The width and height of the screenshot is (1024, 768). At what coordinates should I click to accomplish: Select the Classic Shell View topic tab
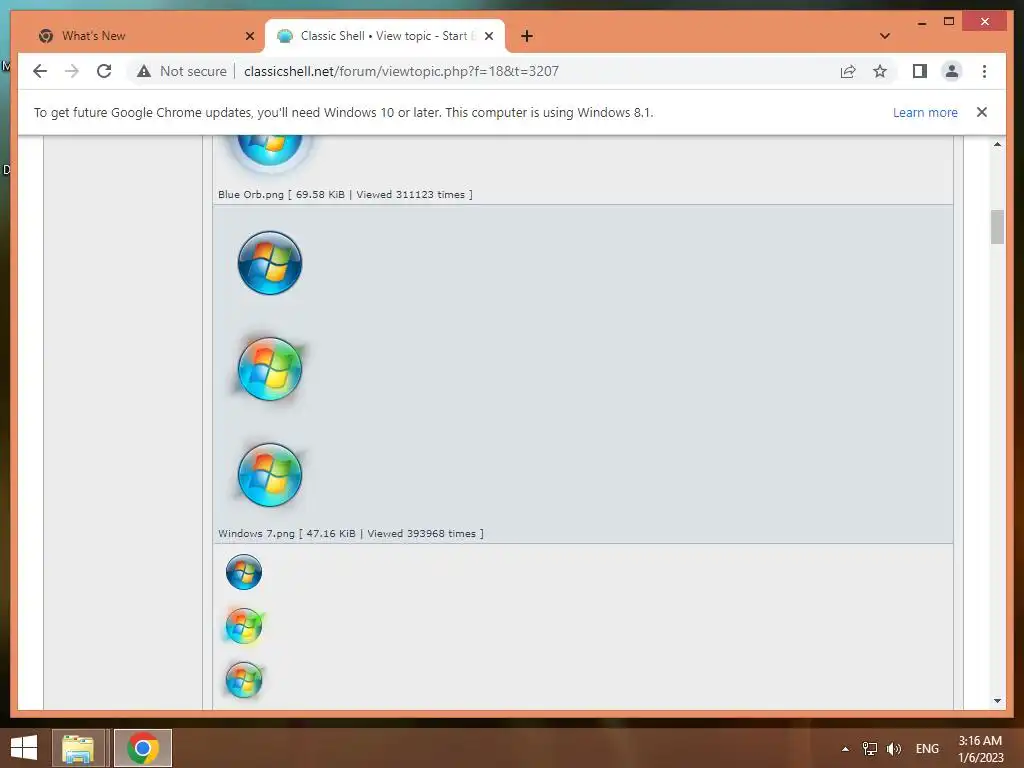pyautogui.click(x=385, y=36)
